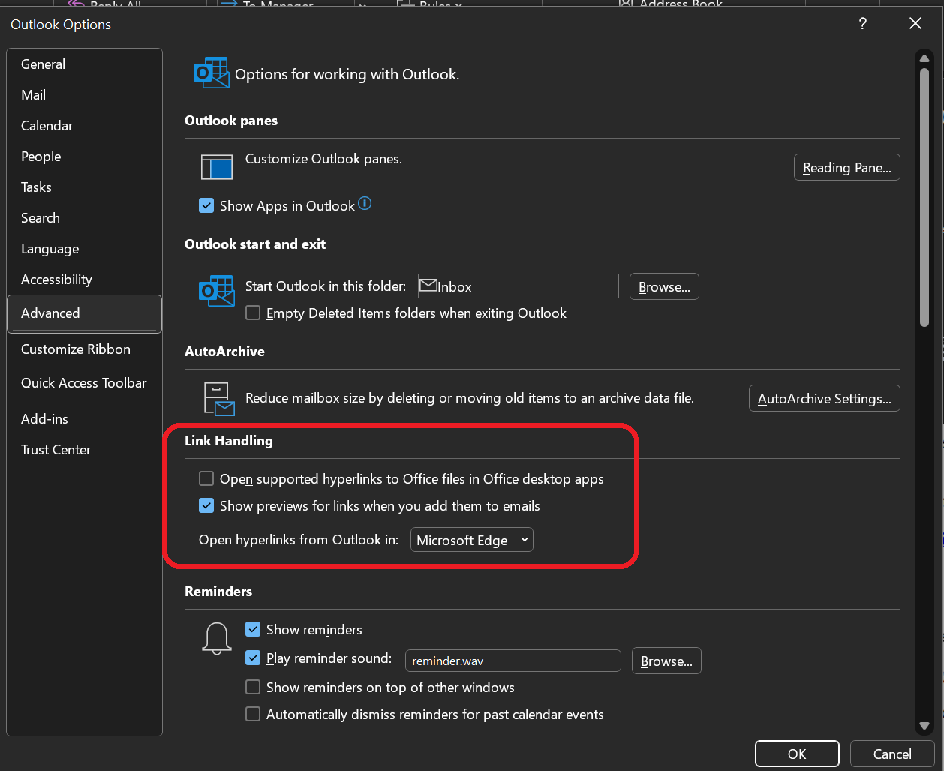Open Customize Ribbon settings

pyautogui.click(x=84, y=349)
